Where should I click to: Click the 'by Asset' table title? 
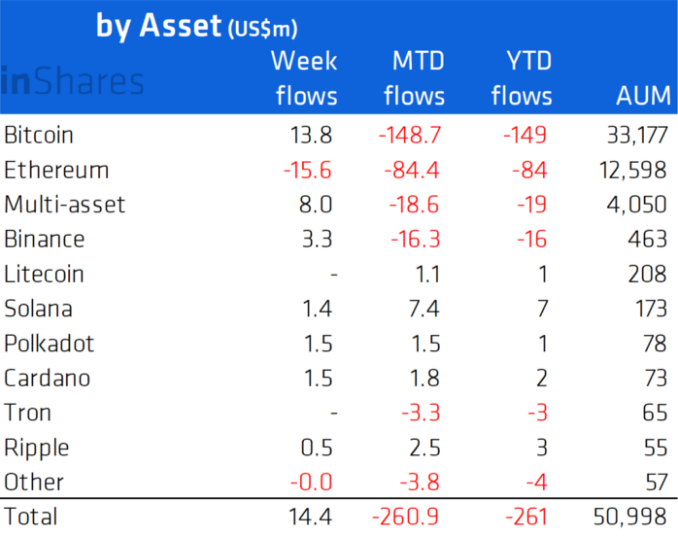point(196,27)
